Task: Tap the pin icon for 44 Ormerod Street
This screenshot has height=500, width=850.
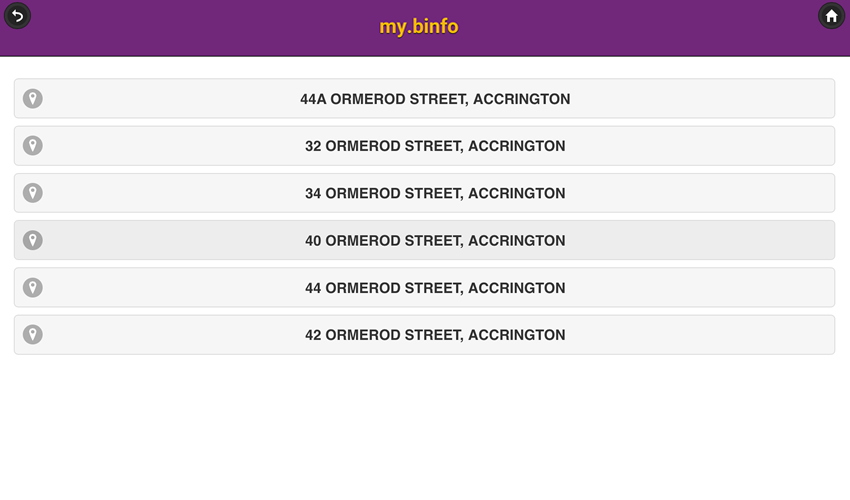Action: [x=33, y=287]
